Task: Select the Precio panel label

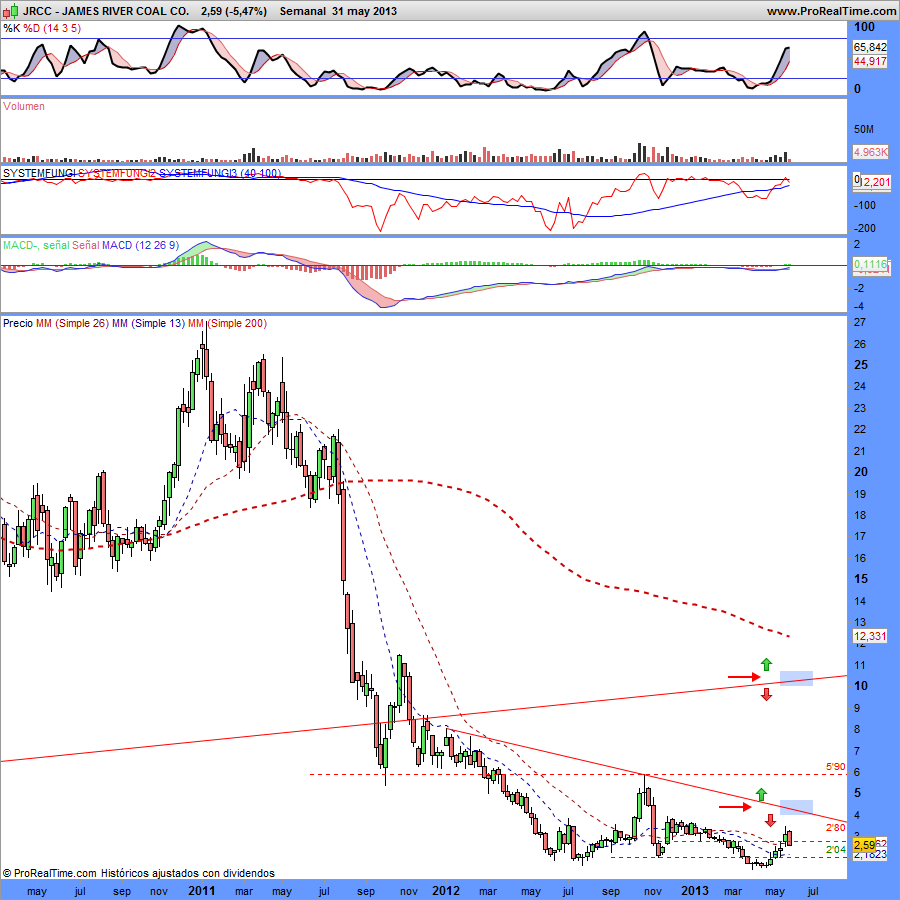Action: coord(18,323)
